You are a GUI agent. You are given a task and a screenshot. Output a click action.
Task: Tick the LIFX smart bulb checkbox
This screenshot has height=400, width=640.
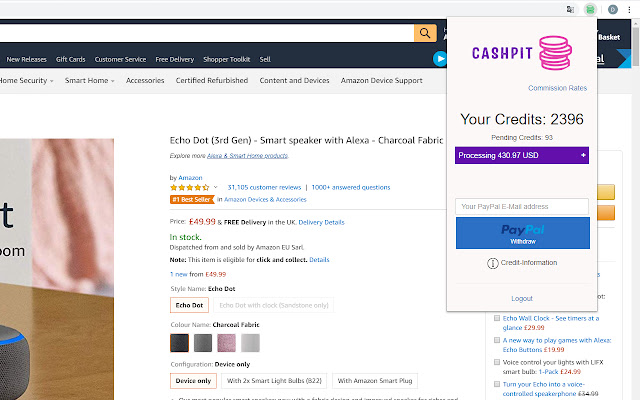click(x=497, y=362)
